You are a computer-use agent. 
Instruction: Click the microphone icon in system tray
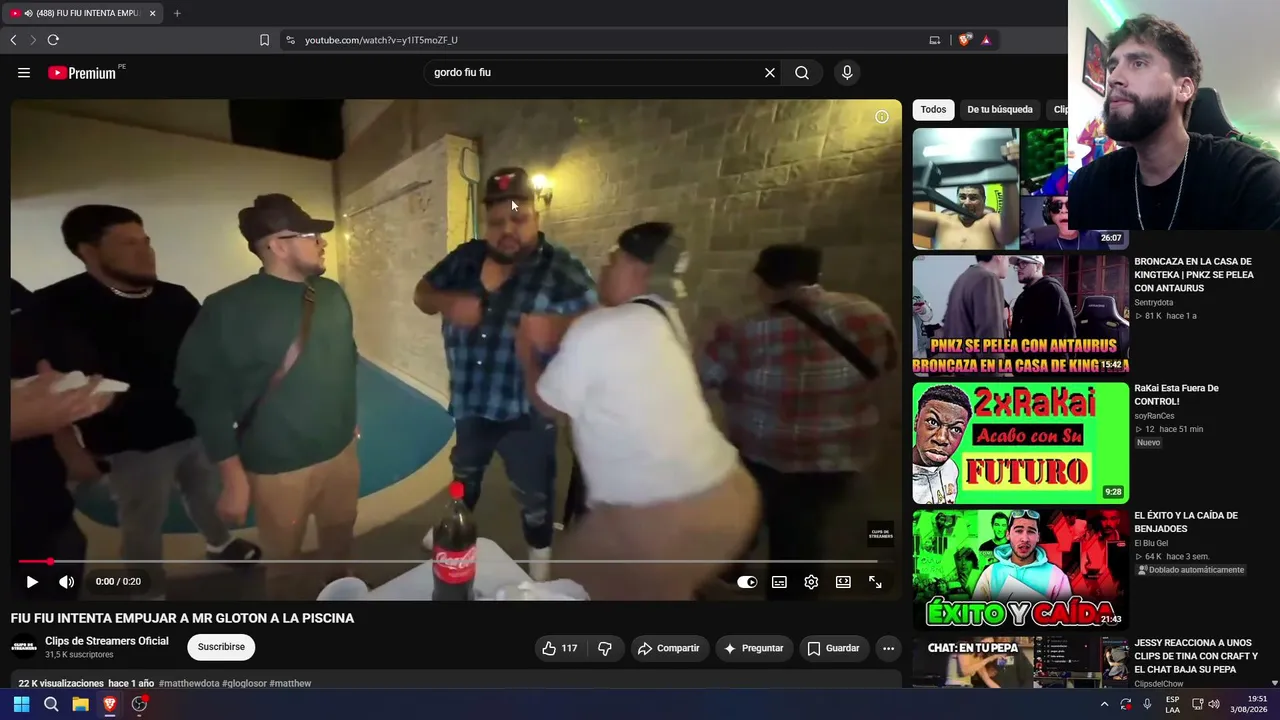(1147, 704)
